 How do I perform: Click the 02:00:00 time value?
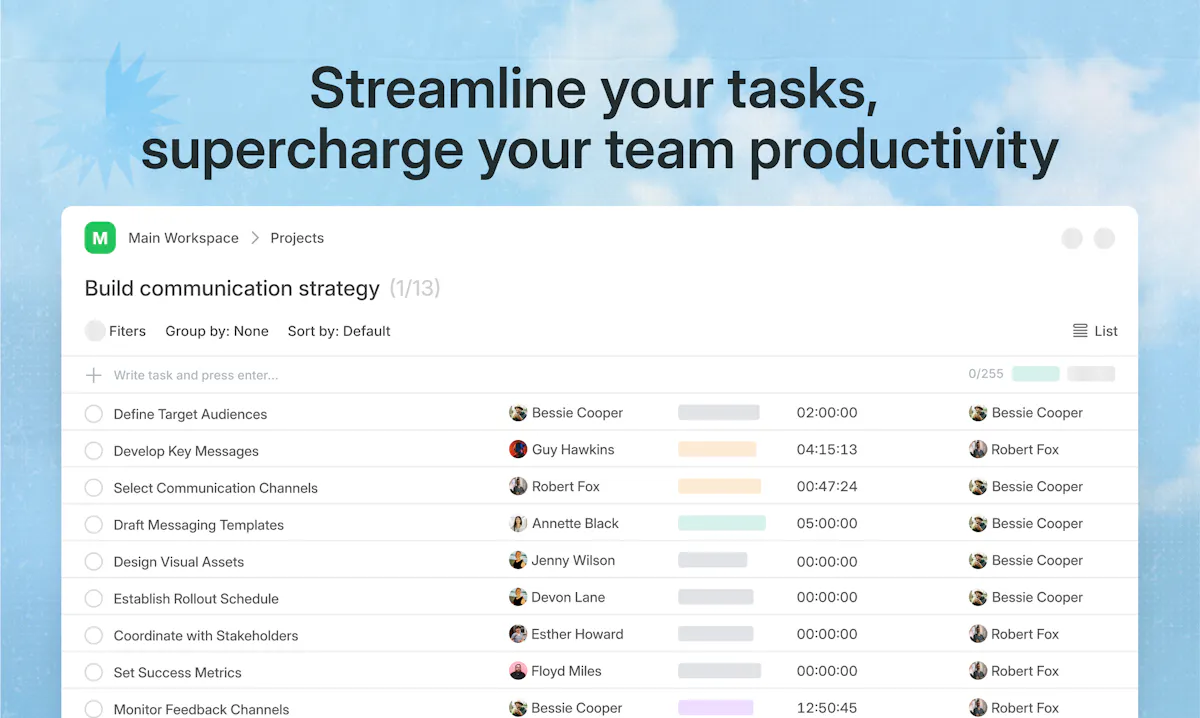coord(827,413)
